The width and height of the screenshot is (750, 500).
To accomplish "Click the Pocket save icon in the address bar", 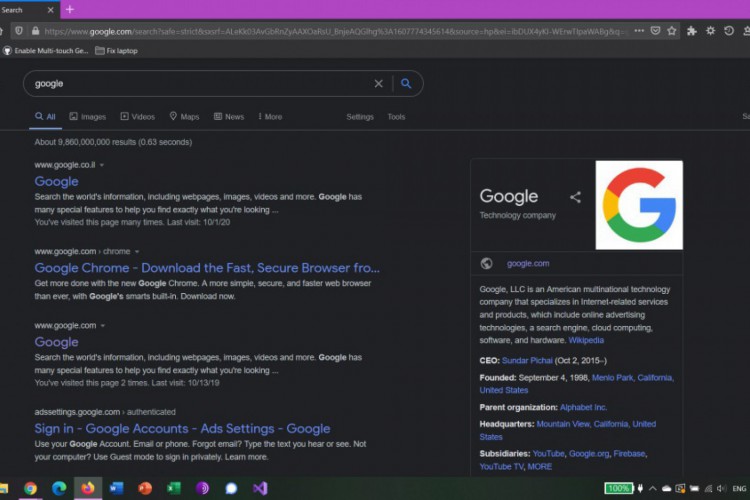I will point(655,31).
